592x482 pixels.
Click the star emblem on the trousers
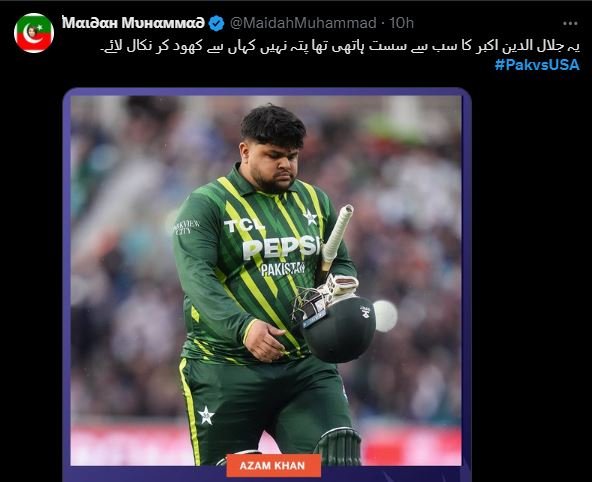tap(206, 415)
